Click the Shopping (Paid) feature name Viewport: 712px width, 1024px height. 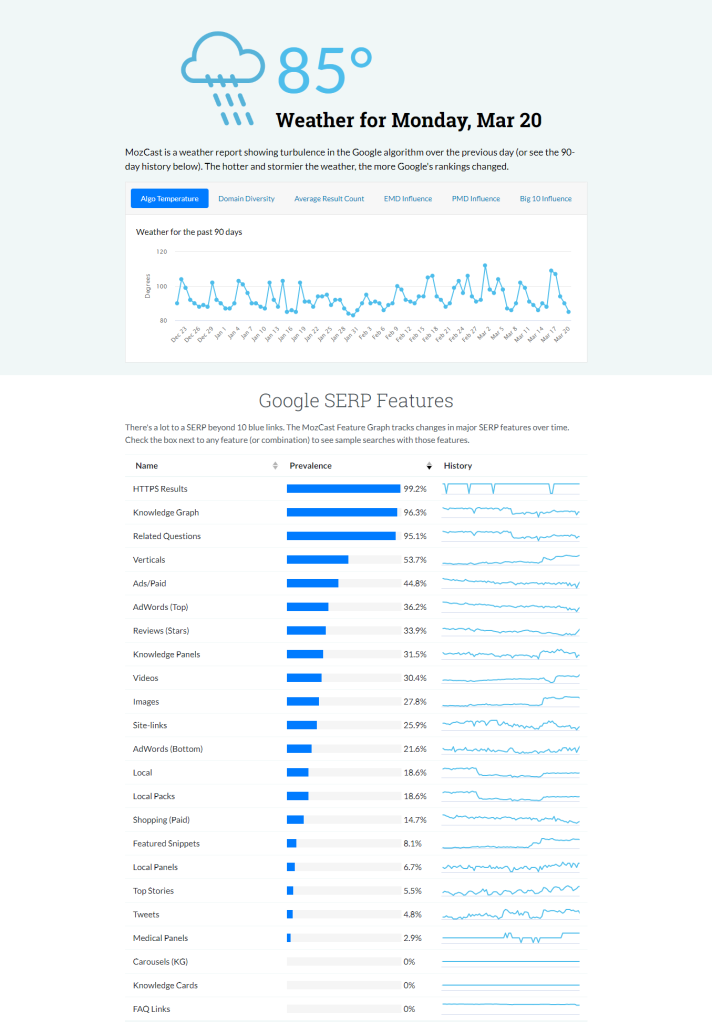click(160, 820)
